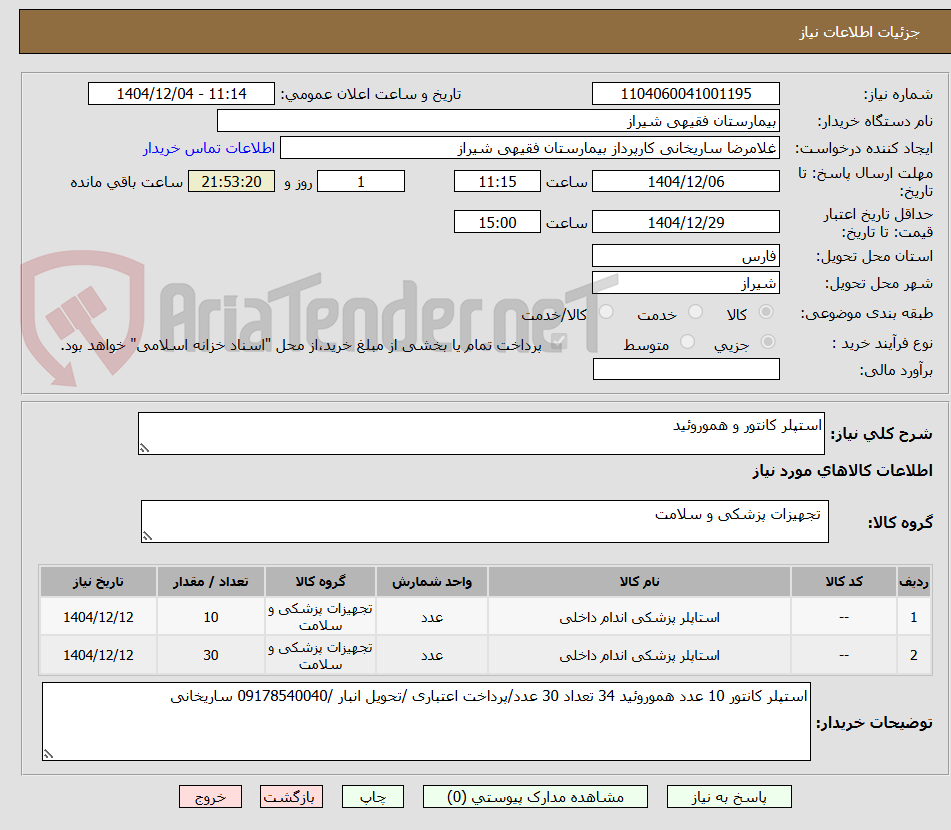
Task: Click the date 1404/12/12 in row 1
Action: tap(98, 617)
